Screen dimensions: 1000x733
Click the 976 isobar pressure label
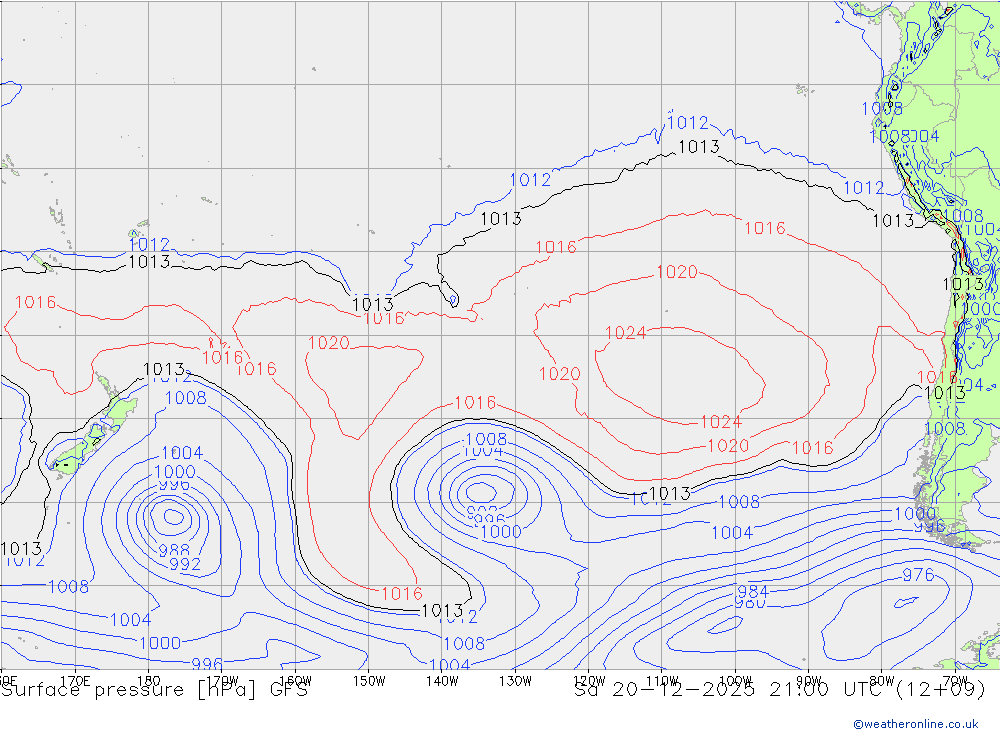pos(918,575)
